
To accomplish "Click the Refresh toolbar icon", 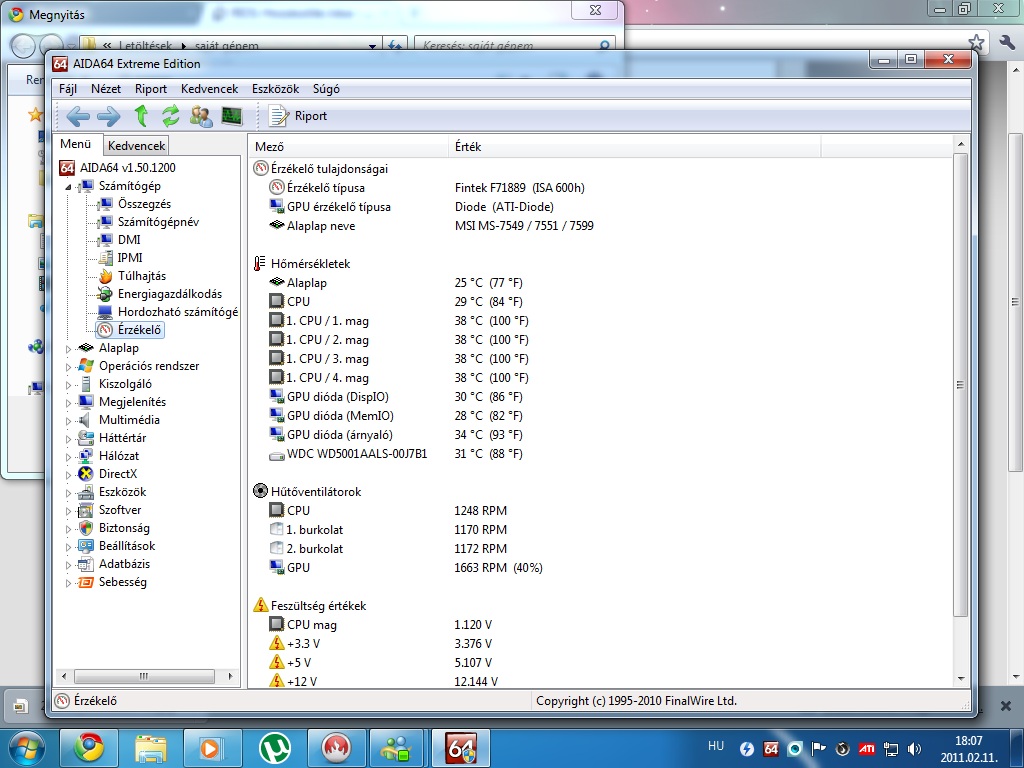I will pos(170,116).
